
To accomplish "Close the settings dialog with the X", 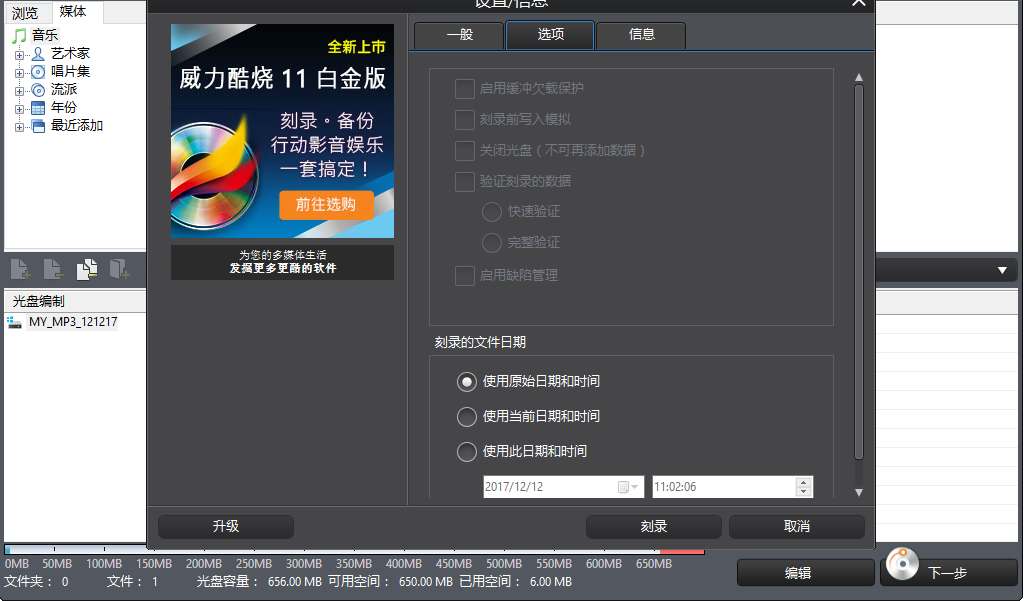I will (x=859, y=3).
